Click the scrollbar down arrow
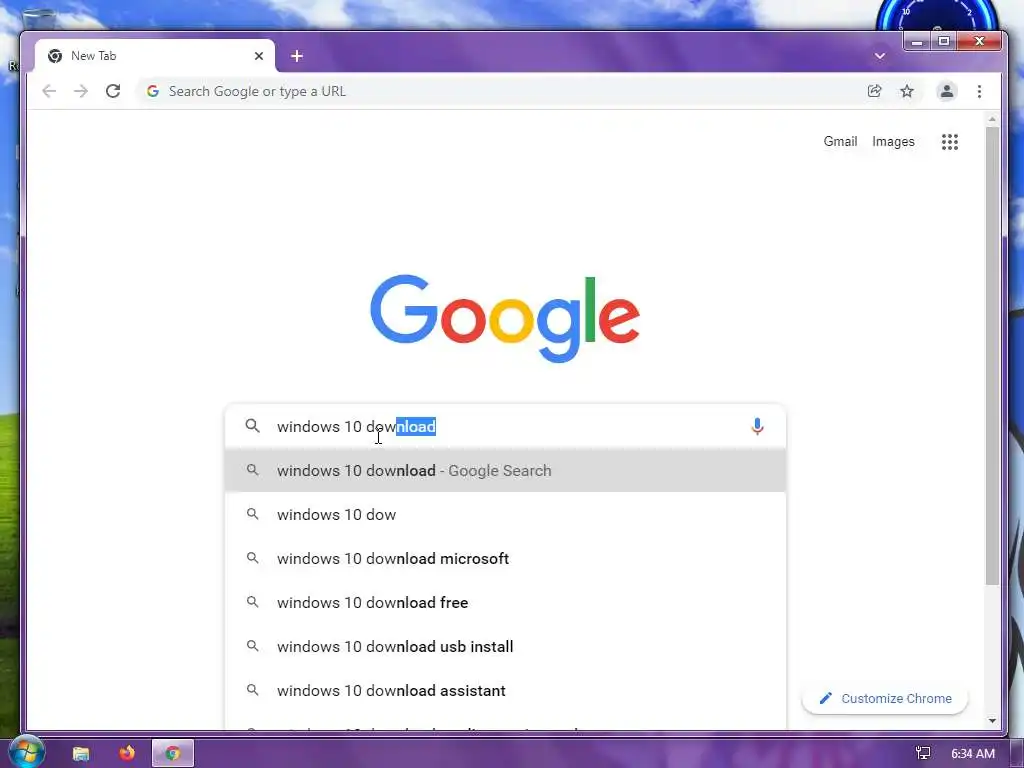 [x=992, y=721]
